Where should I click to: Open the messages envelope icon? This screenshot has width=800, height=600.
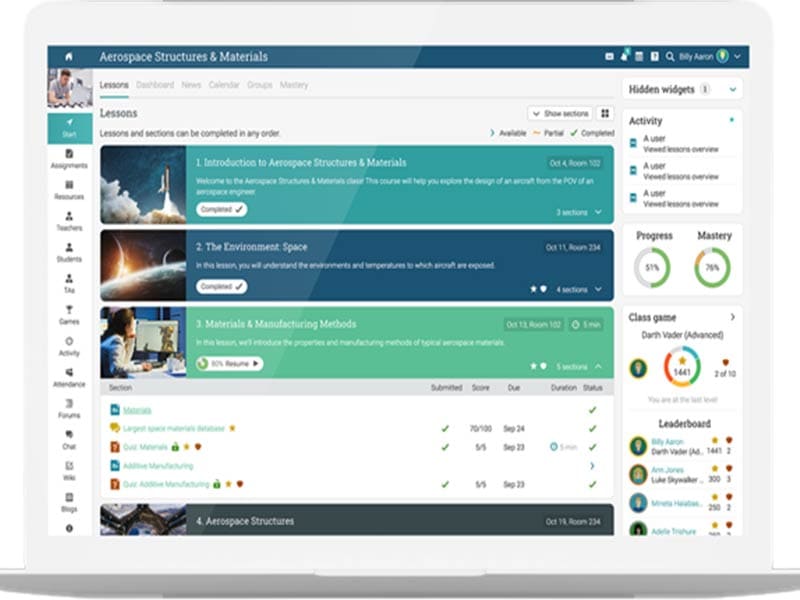tap(609, 57)
